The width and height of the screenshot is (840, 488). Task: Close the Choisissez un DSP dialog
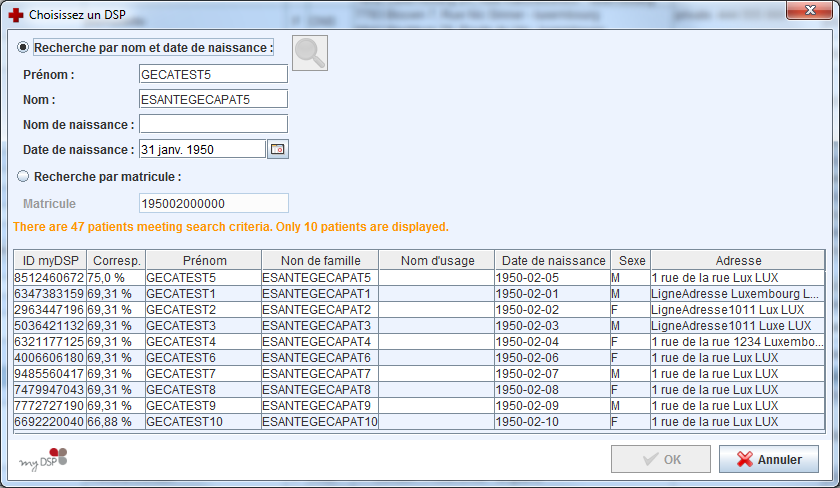pyautogui.click(x=813, y=11)
